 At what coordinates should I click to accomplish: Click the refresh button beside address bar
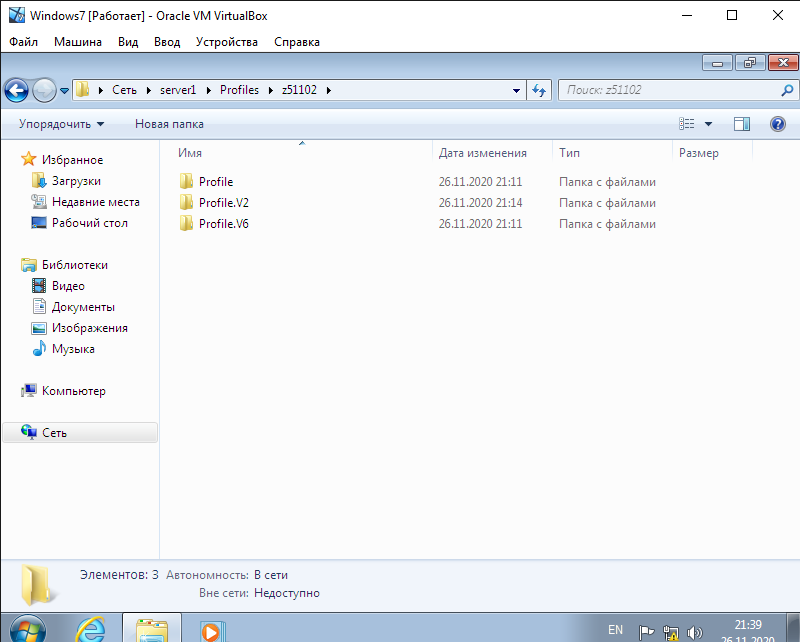tap(539, 90)
